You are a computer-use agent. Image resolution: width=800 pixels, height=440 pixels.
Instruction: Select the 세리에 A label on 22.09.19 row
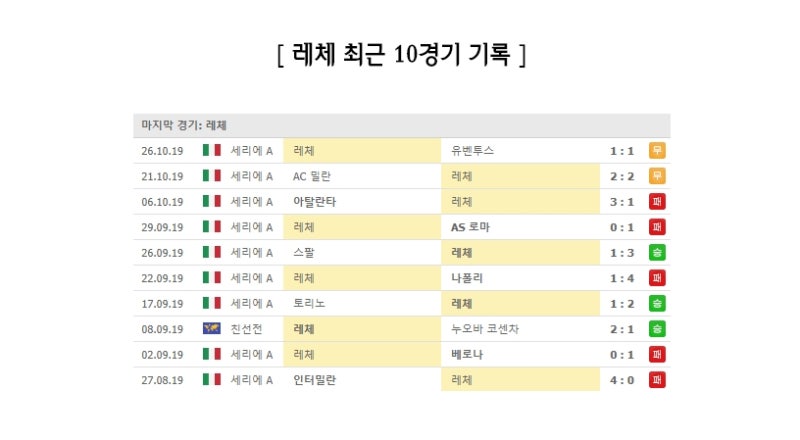point(252,278)
